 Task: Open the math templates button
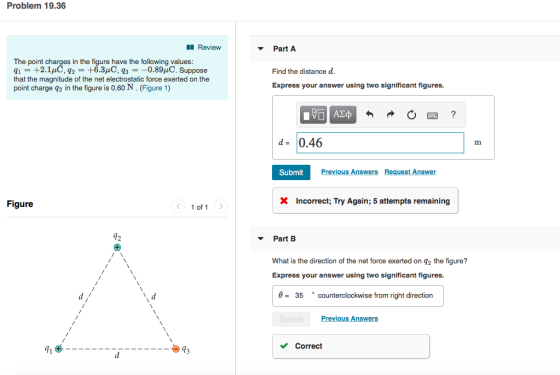pos(313,115)
